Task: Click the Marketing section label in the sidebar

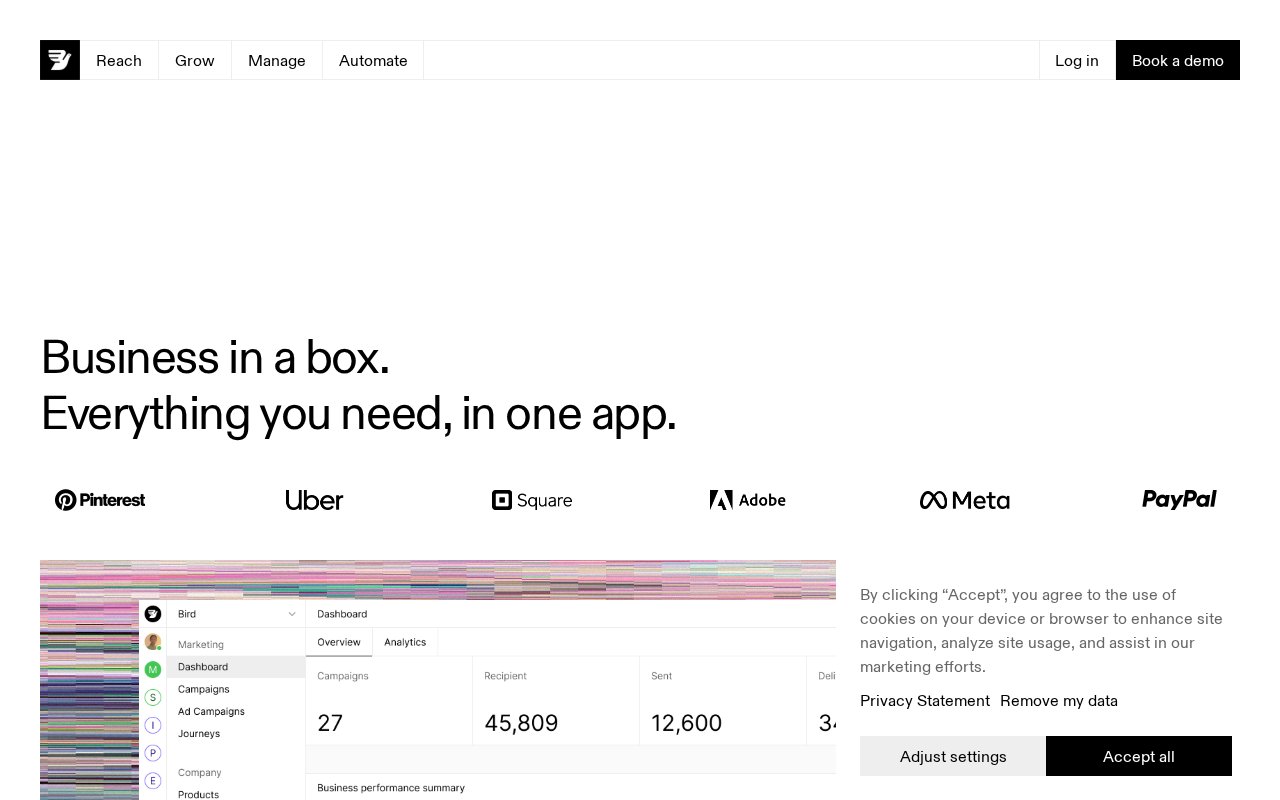Action: click(x=201, y=645)
